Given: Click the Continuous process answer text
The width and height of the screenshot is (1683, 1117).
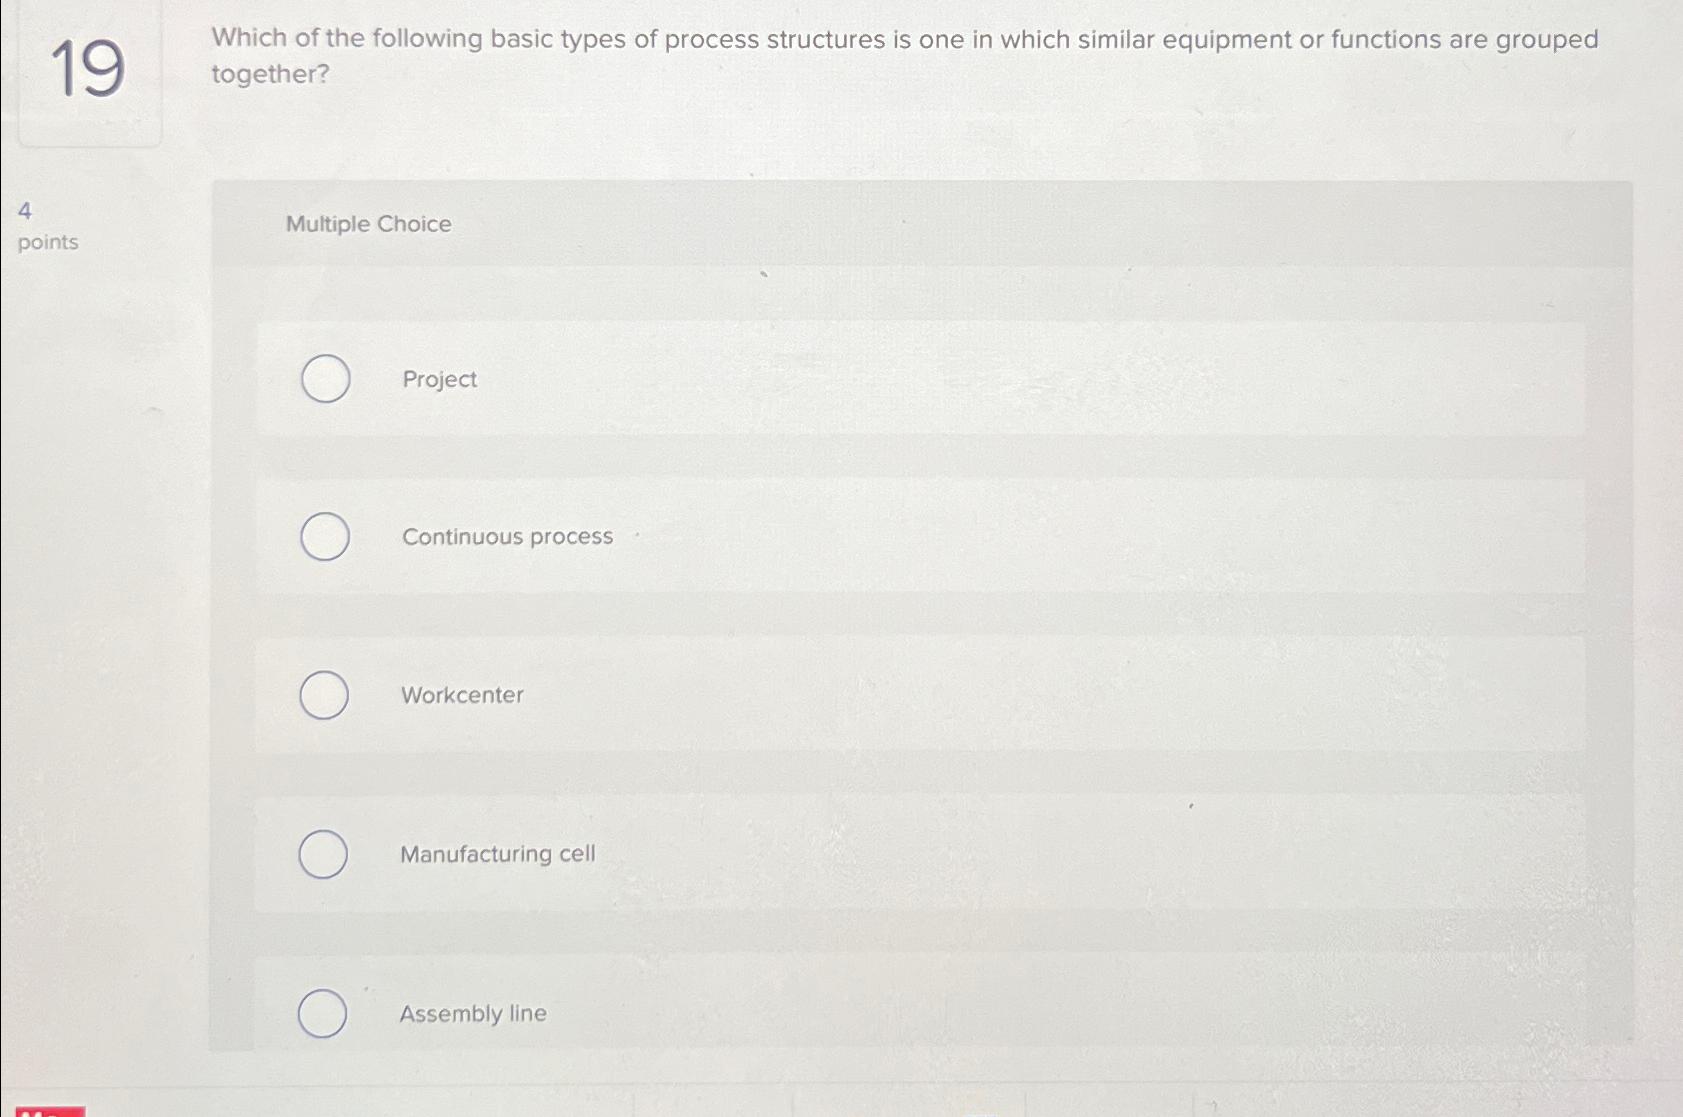Looking at the screenshot, I should pos(507,537).
